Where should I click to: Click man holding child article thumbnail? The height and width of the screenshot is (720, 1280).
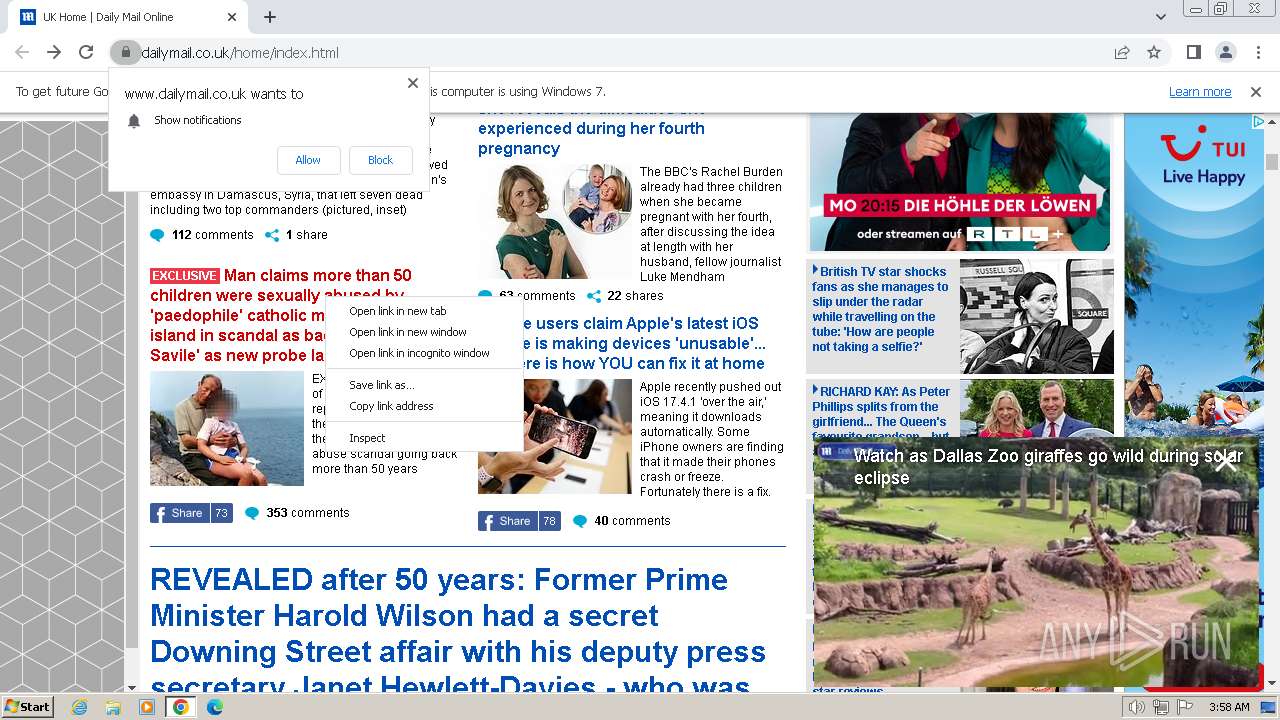tap(227, 429)
